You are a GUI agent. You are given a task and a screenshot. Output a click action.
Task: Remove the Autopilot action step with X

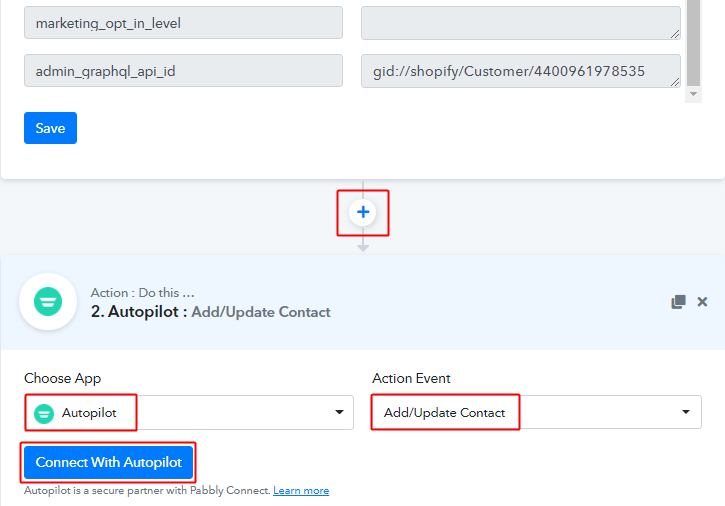(702, 302)
